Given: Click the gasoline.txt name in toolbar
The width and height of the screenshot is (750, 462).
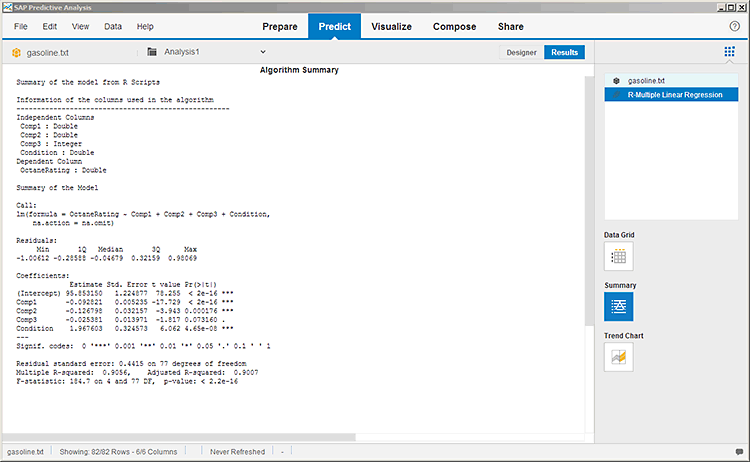Looking at the screenshot, I should point(47,53).
